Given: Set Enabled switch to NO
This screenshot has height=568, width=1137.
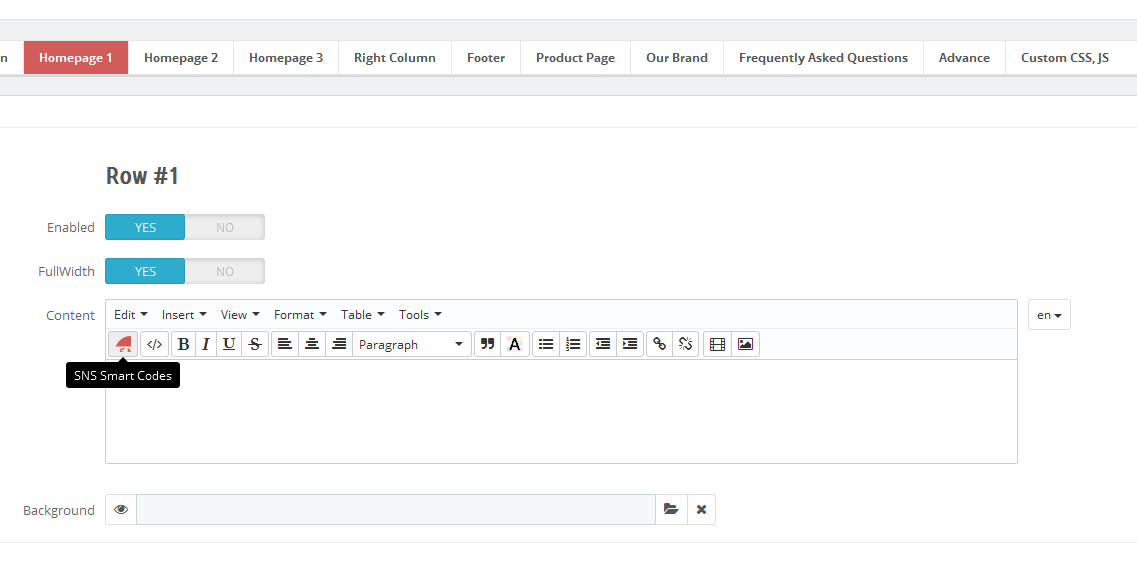Looking at the screenshot, I should (x=225, y=227).
